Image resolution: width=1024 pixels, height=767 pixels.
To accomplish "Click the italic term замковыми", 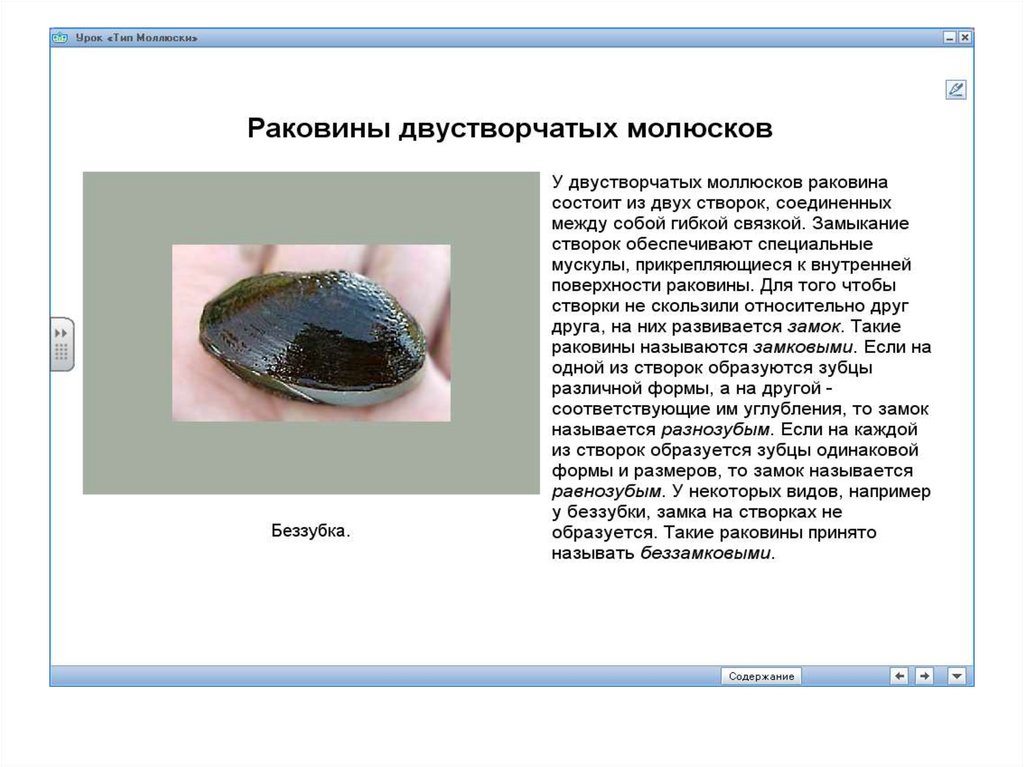I will click(x=803, y=347).
